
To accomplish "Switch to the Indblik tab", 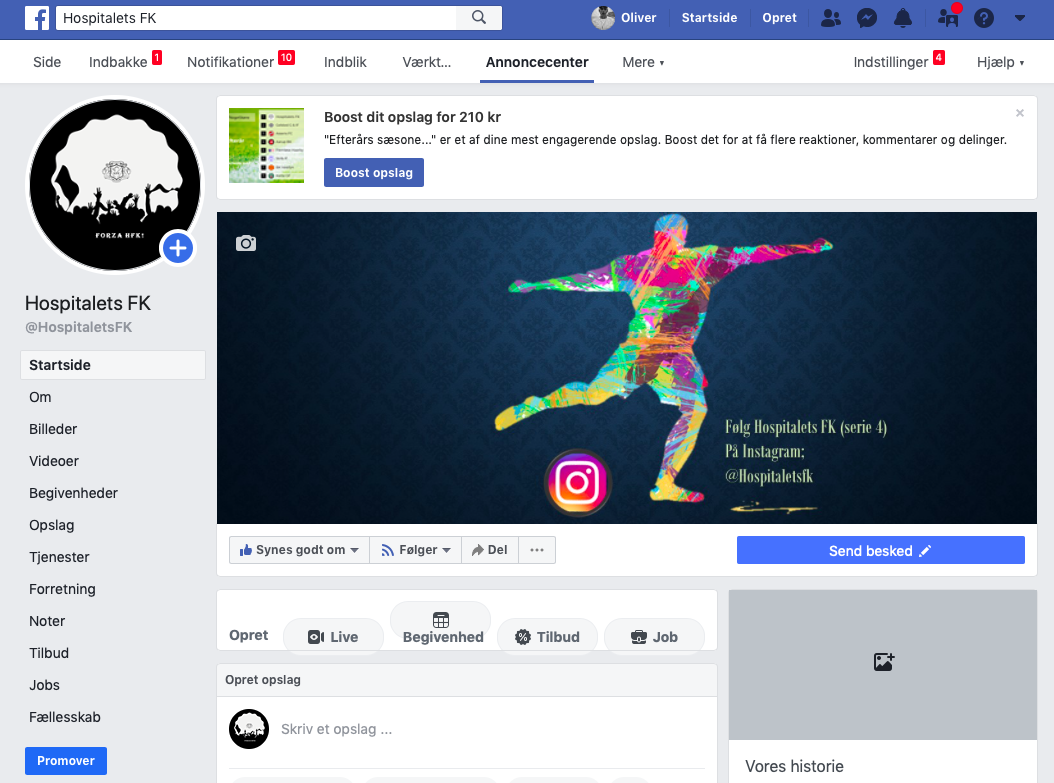I will [345, 63].
